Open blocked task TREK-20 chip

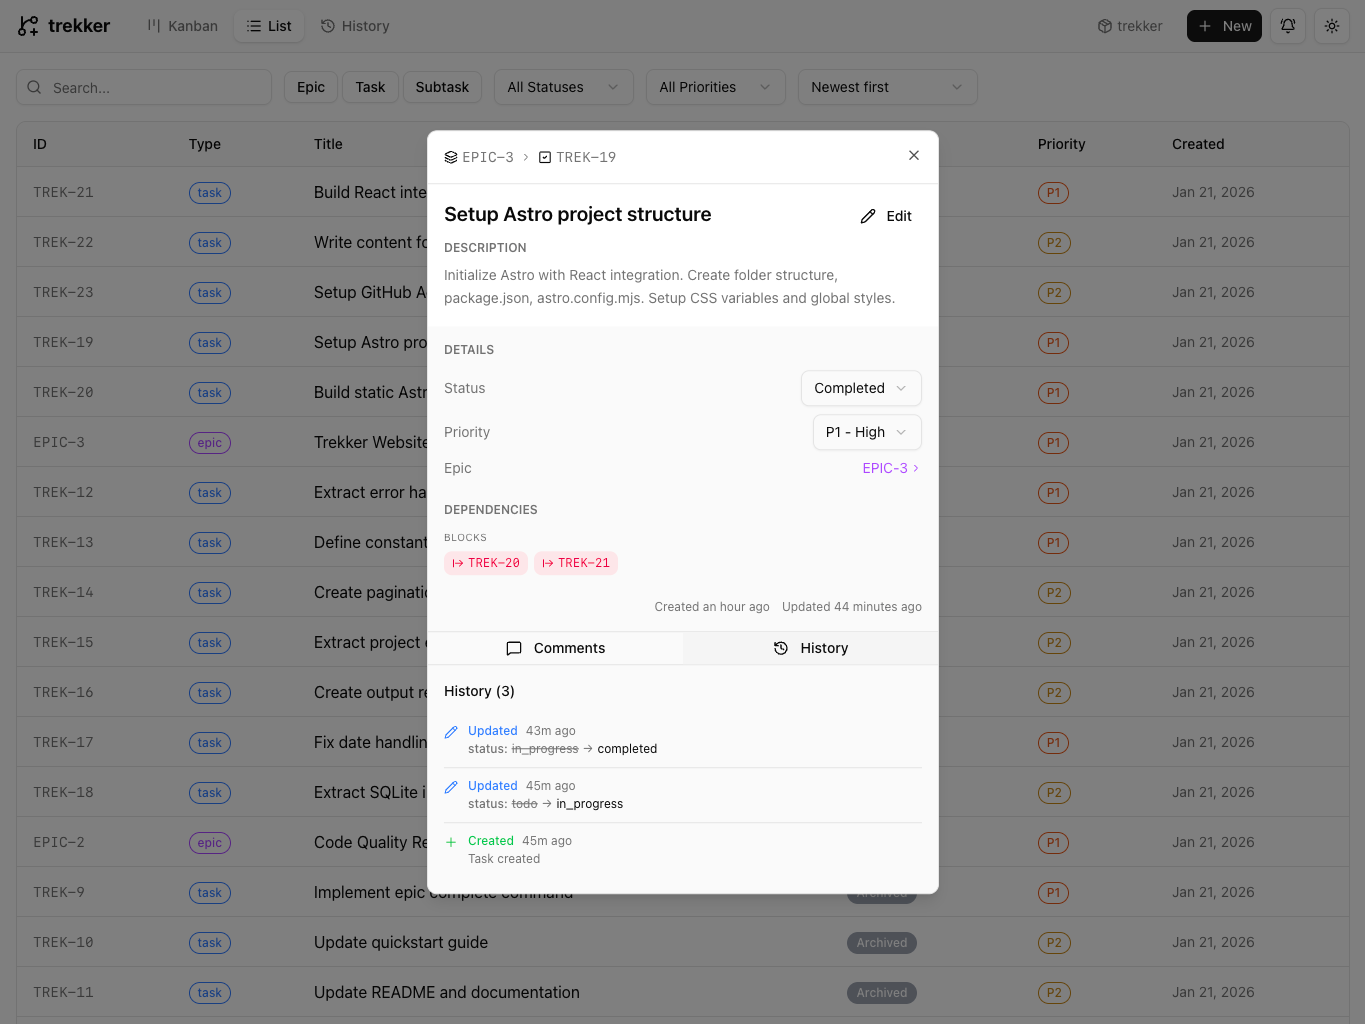pyautogui.click(x=486, y=563)
